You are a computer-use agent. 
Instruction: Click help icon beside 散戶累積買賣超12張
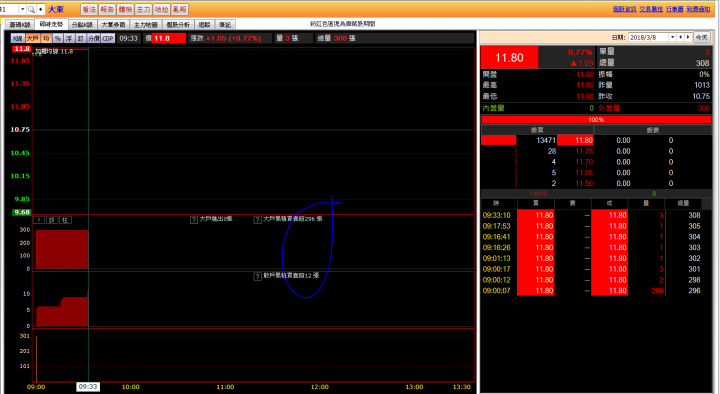click(x=258, y=276)
